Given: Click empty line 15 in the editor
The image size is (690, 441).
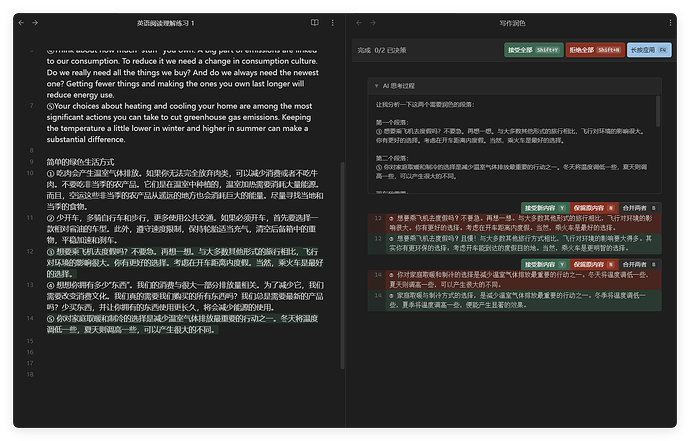Looking at the screenshot, I should click(x=185, y=341).
